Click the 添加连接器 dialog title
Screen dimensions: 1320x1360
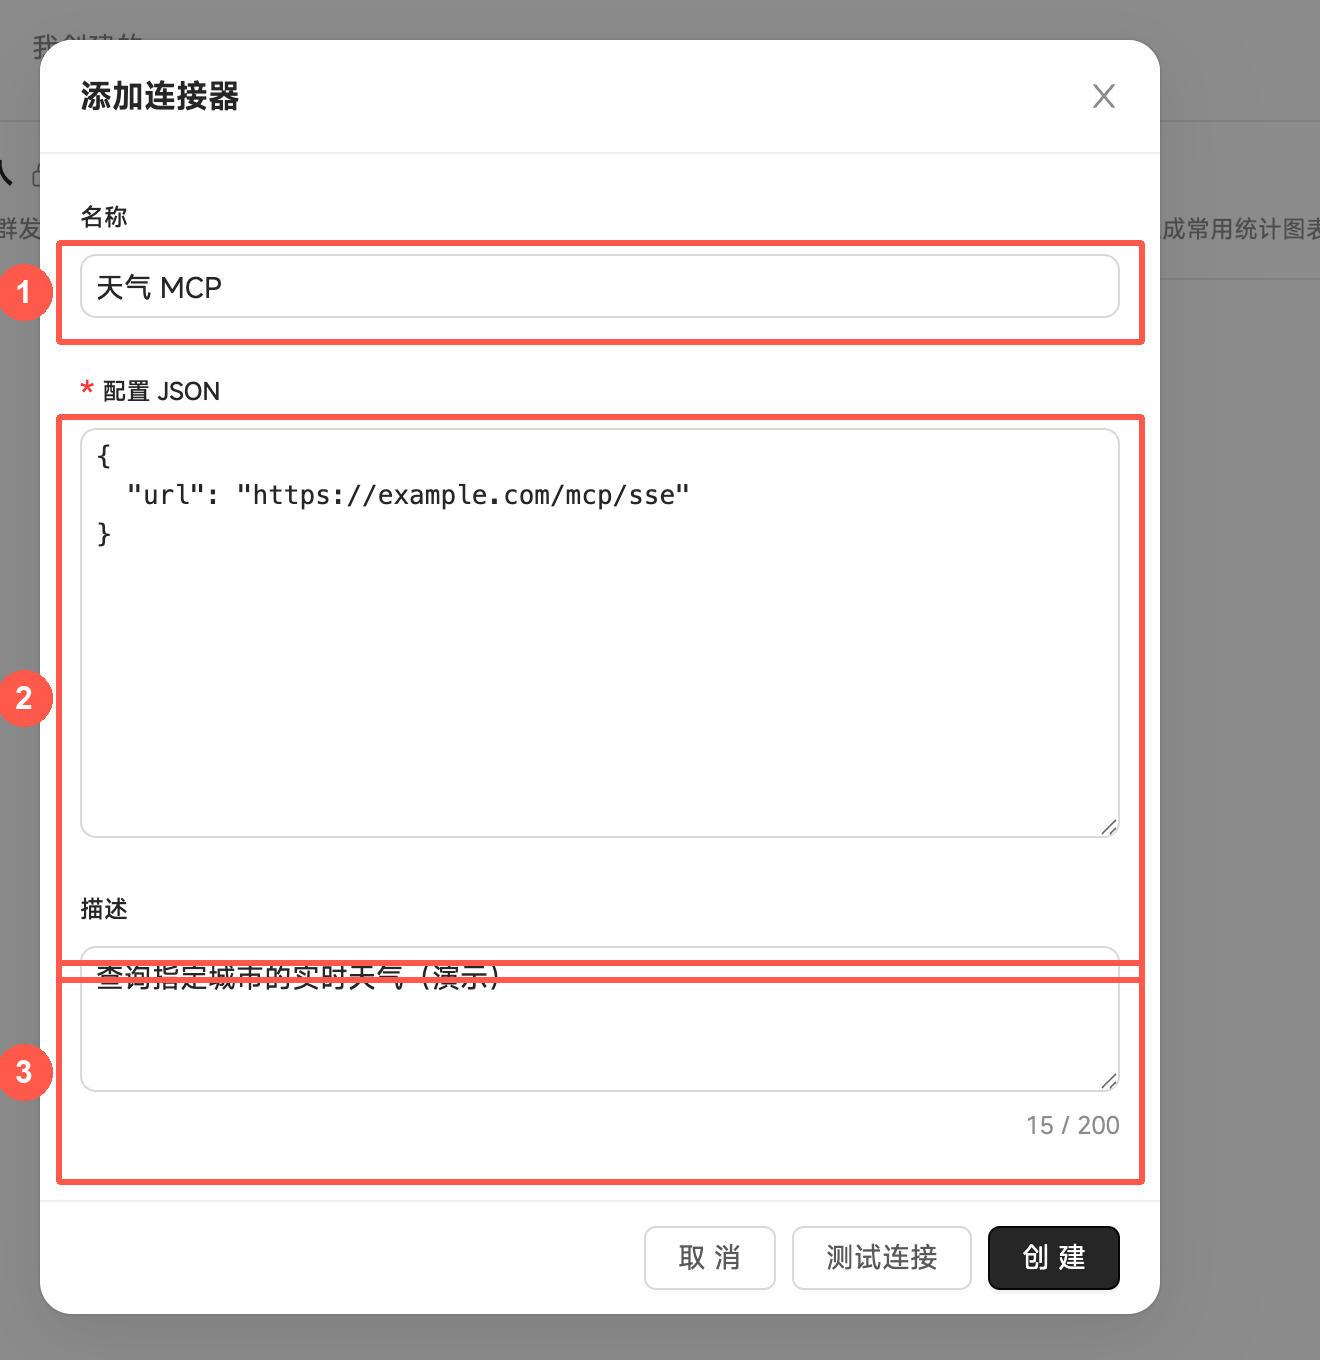160,96
